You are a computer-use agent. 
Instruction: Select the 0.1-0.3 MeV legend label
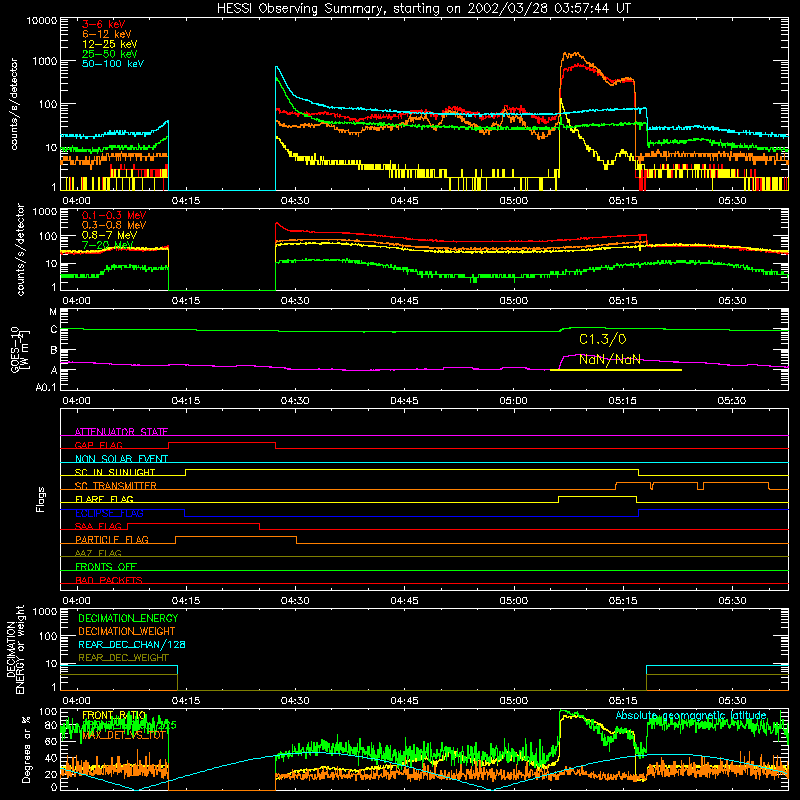tap(114, 215)
